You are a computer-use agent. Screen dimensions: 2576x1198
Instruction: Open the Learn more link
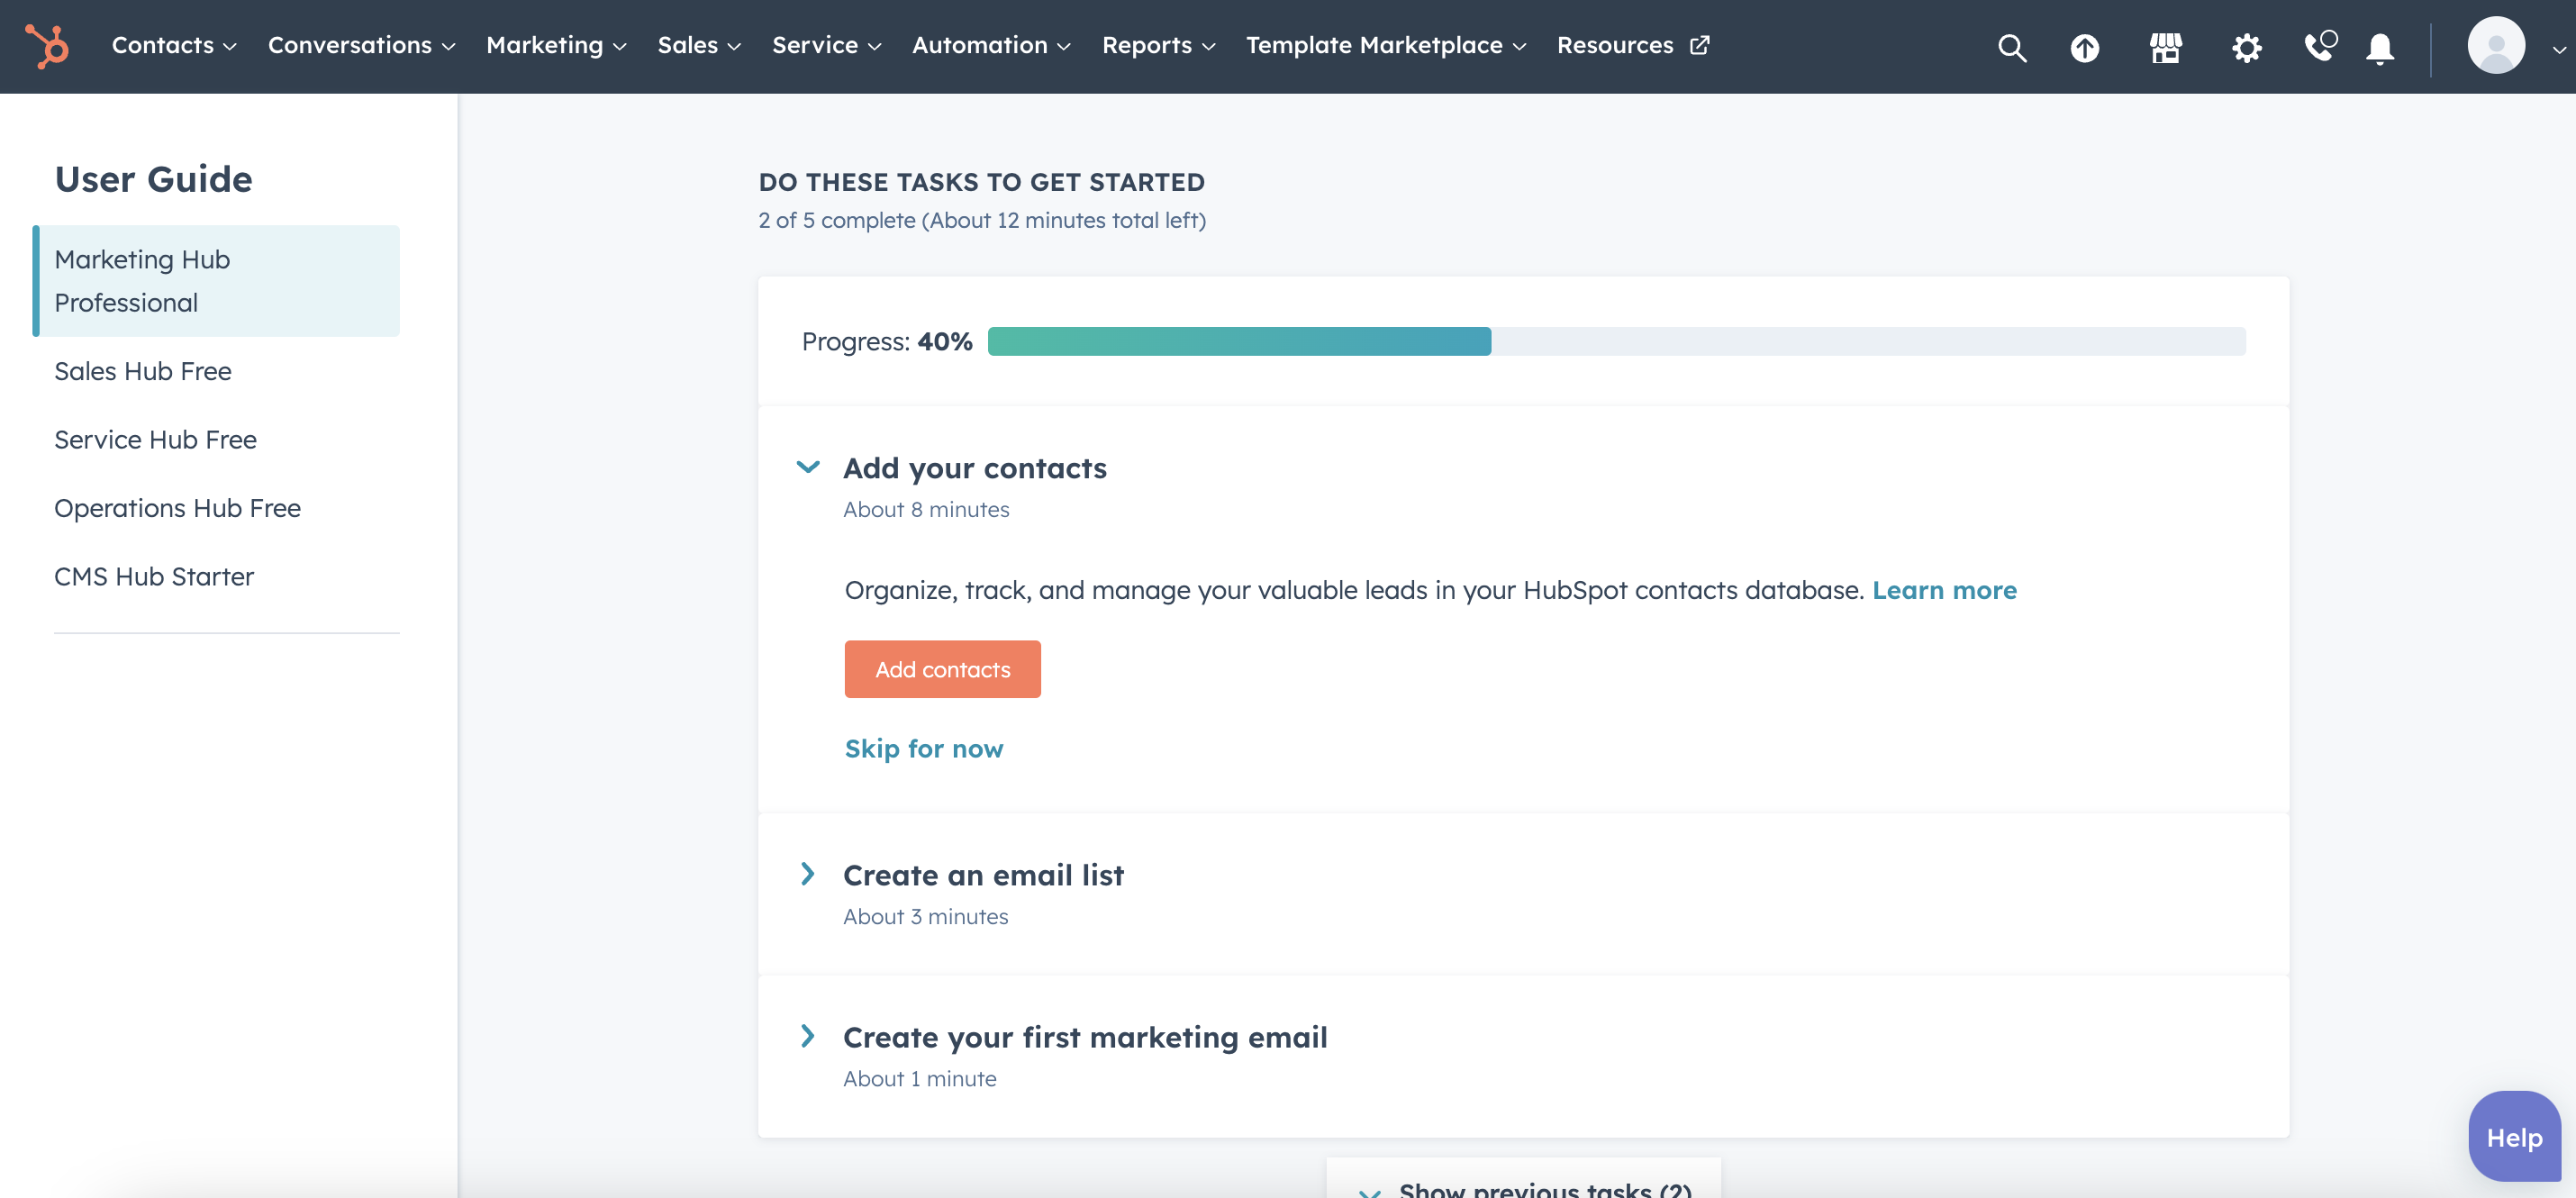(x=1943, y=590)
